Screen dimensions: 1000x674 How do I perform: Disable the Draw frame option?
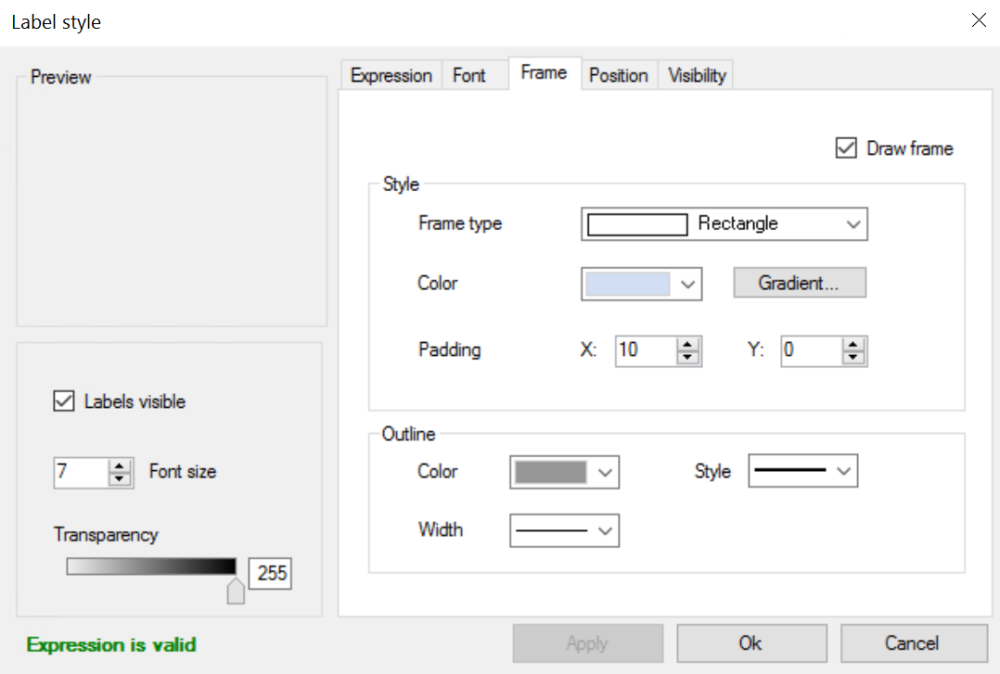pyautogui.click(x=845, y=147)
